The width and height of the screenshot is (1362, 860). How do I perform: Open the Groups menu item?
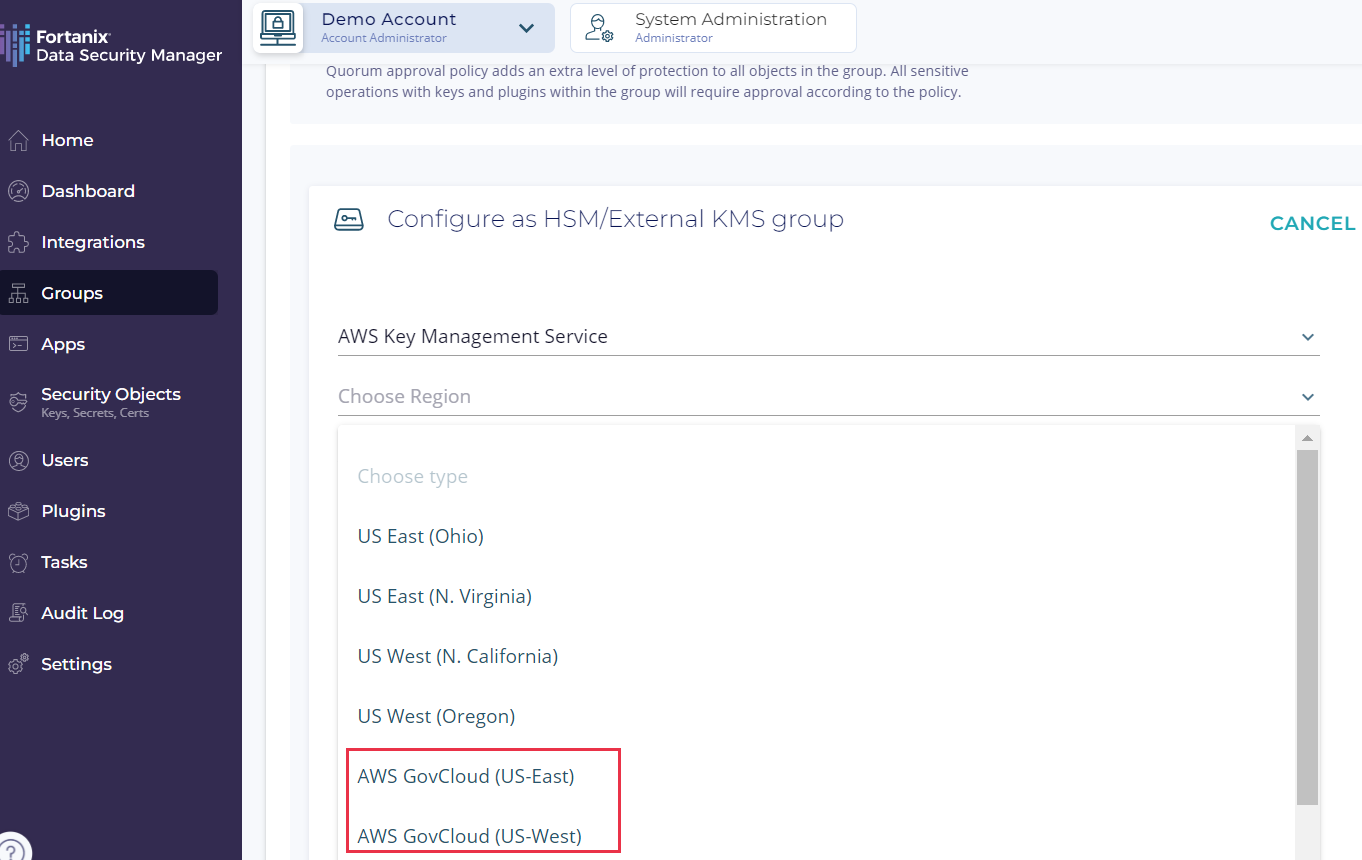pyautogui.click(x=72, y=294)
